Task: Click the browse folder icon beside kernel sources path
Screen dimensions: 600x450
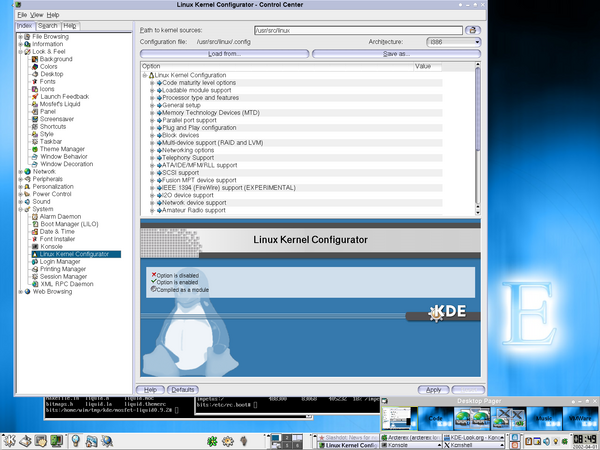Action: 473,30
